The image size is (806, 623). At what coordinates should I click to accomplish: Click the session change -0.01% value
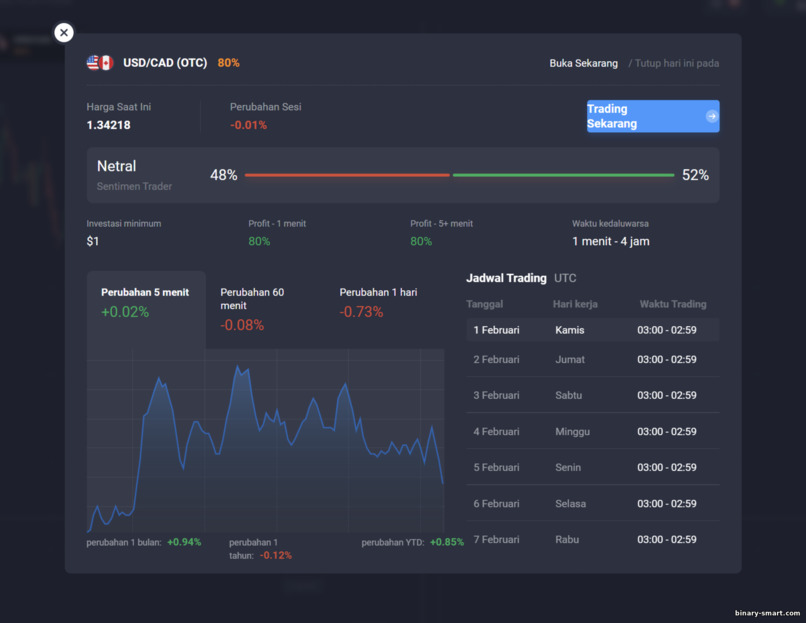coord(248,125)
